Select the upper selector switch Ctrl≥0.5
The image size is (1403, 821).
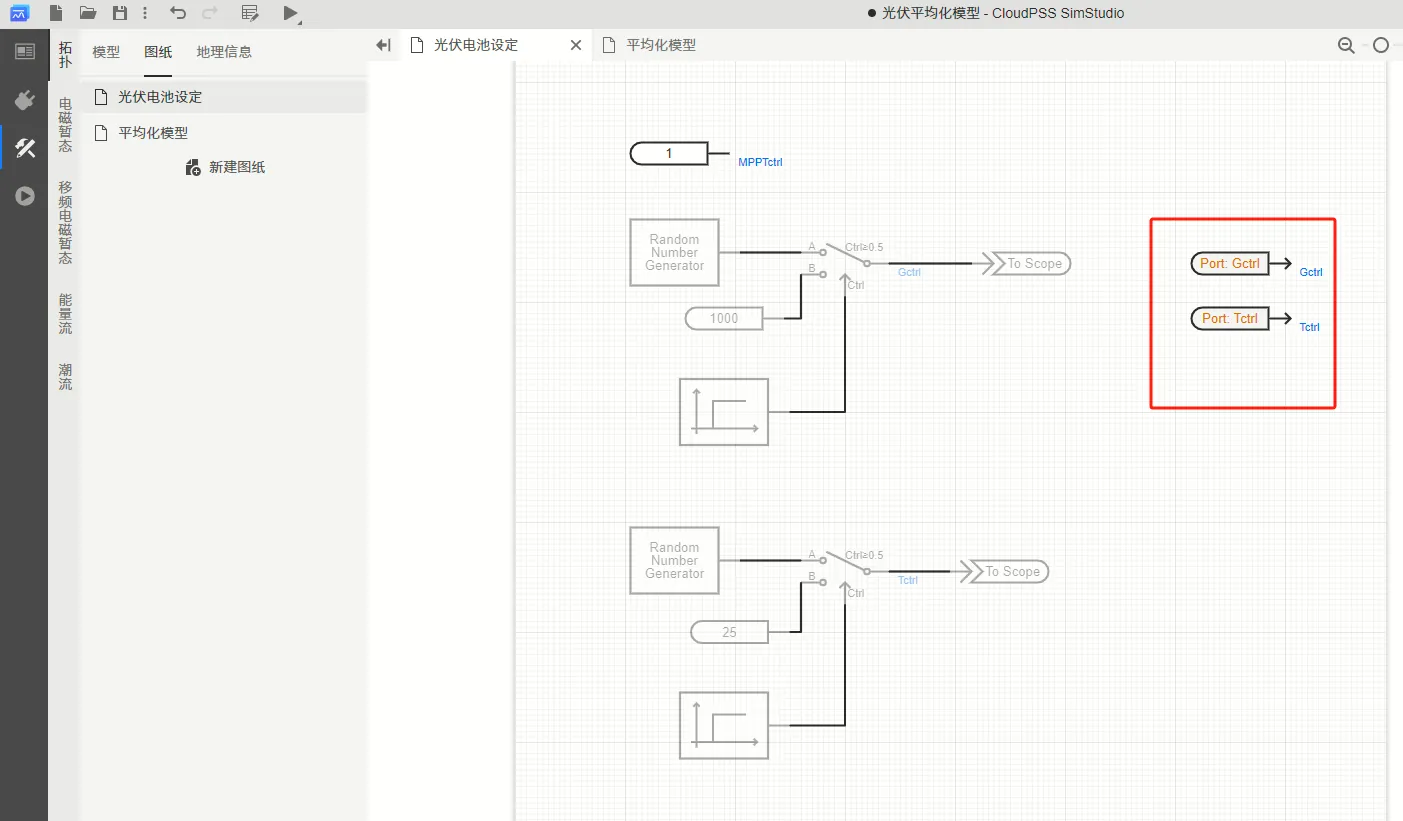tap(847, 263)
